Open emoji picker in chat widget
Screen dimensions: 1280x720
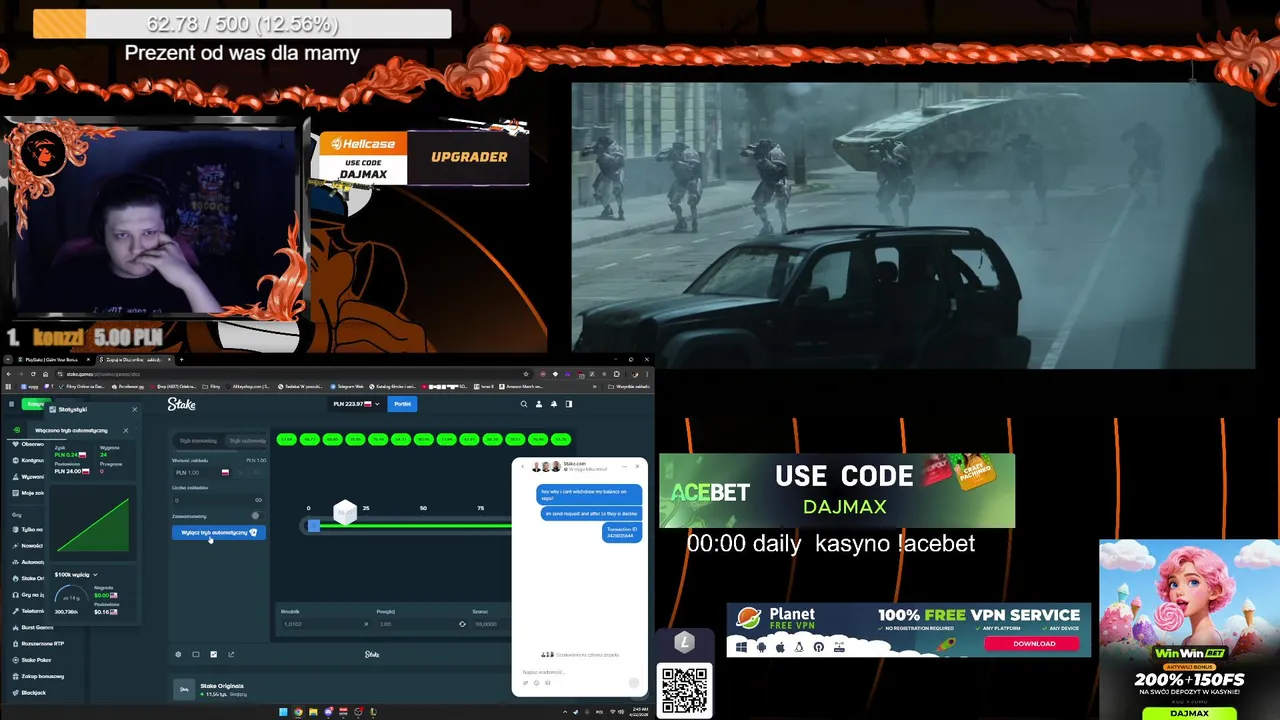537,683
